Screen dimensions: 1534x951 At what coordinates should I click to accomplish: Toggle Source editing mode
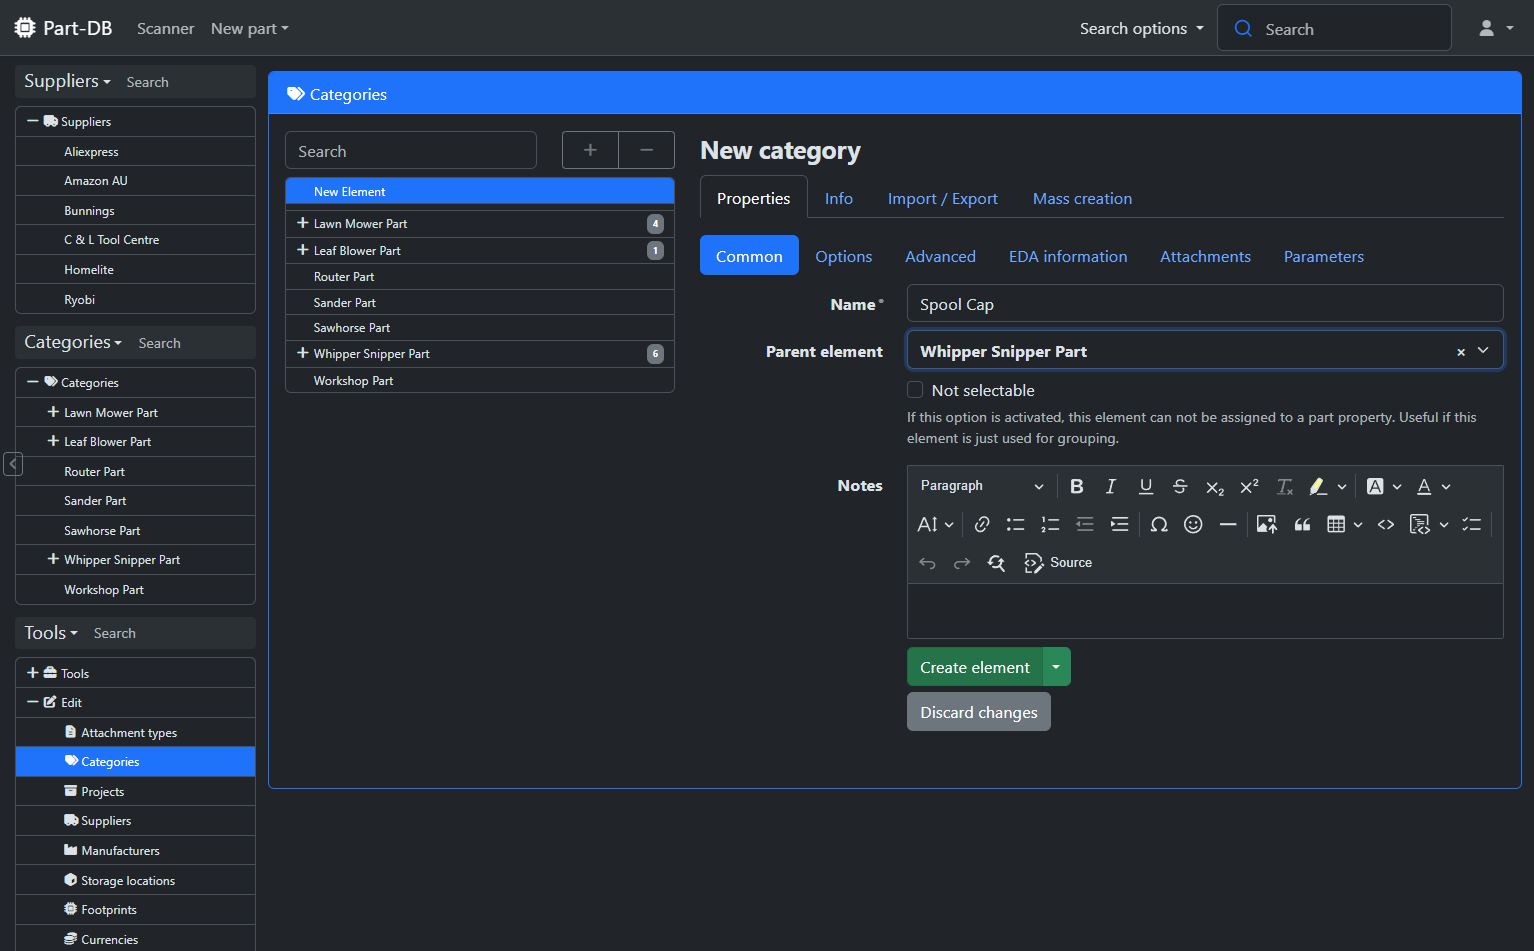tap(1058, 563)
